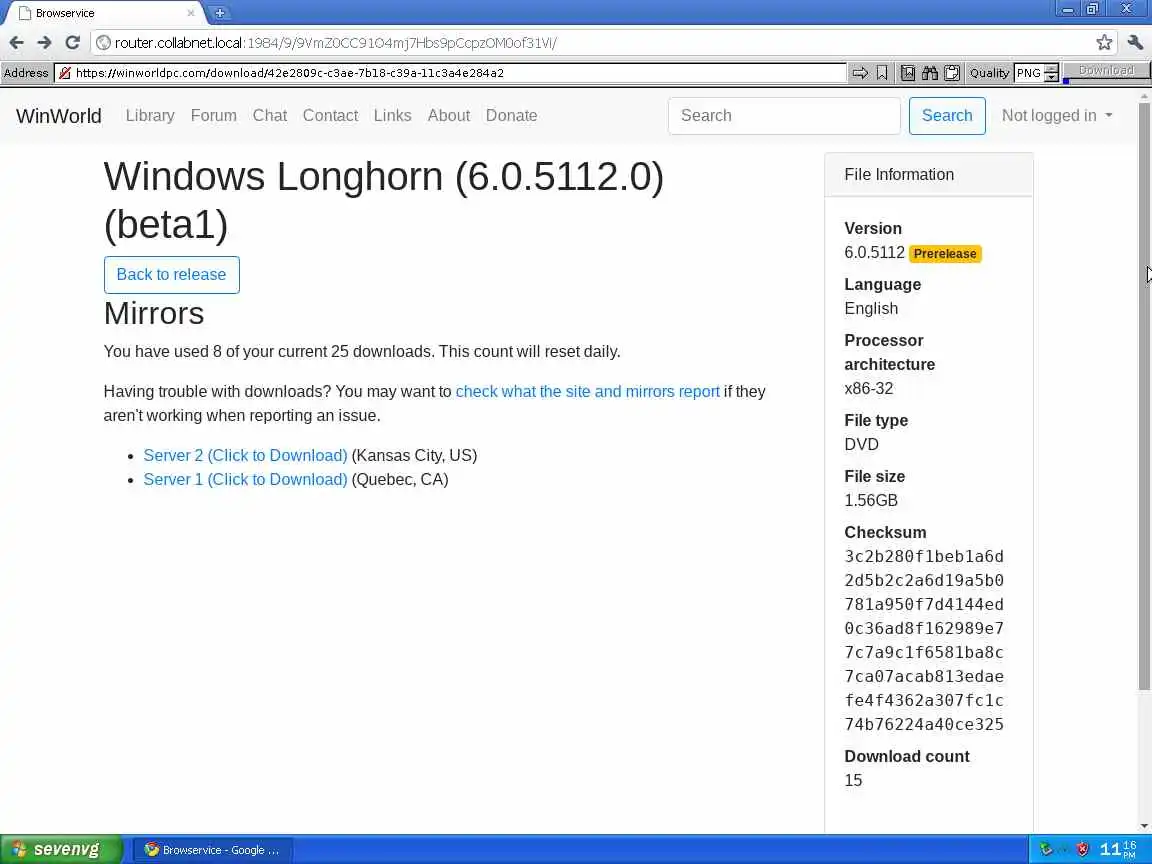
Task: Click the red security shield tray icon
Action: point(1082,850)
